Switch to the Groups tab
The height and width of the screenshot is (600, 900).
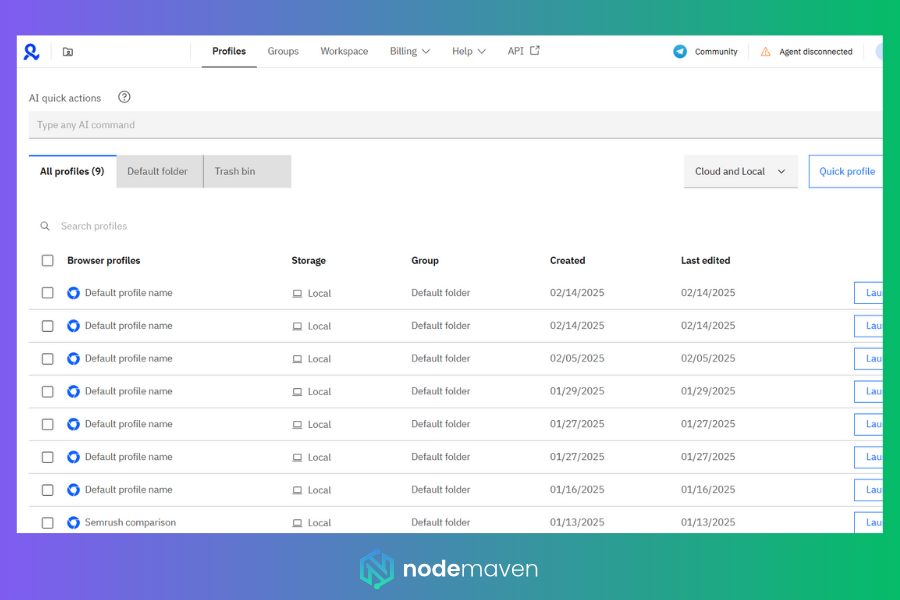(x=283, y=51)
